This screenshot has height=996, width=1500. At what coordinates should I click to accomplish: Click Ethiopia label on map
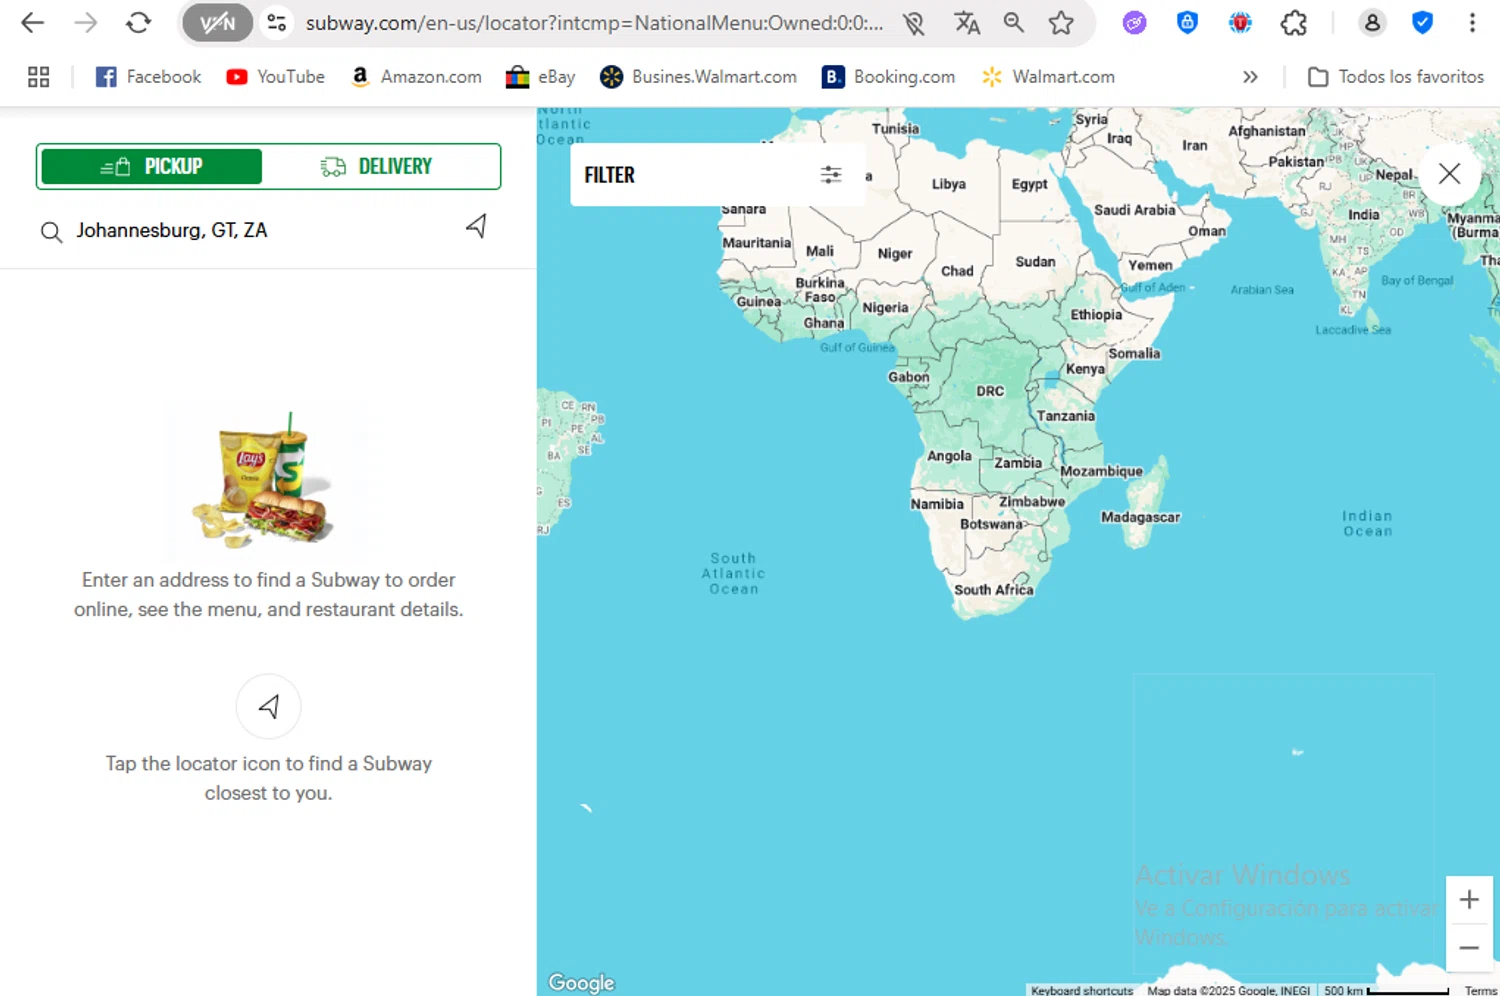(x=1096, y=315)
